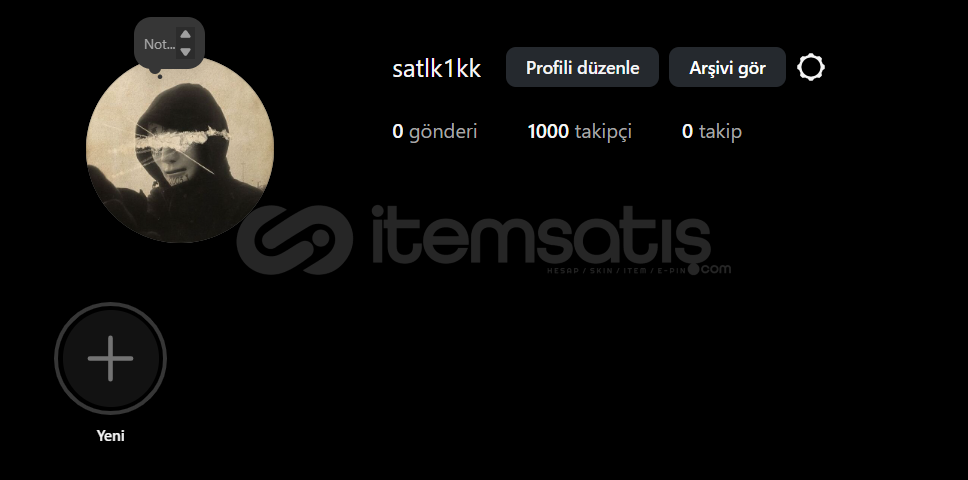Click the up arrow in the note bubble
This screenshot has height=480, width=968.
point(185,35)
